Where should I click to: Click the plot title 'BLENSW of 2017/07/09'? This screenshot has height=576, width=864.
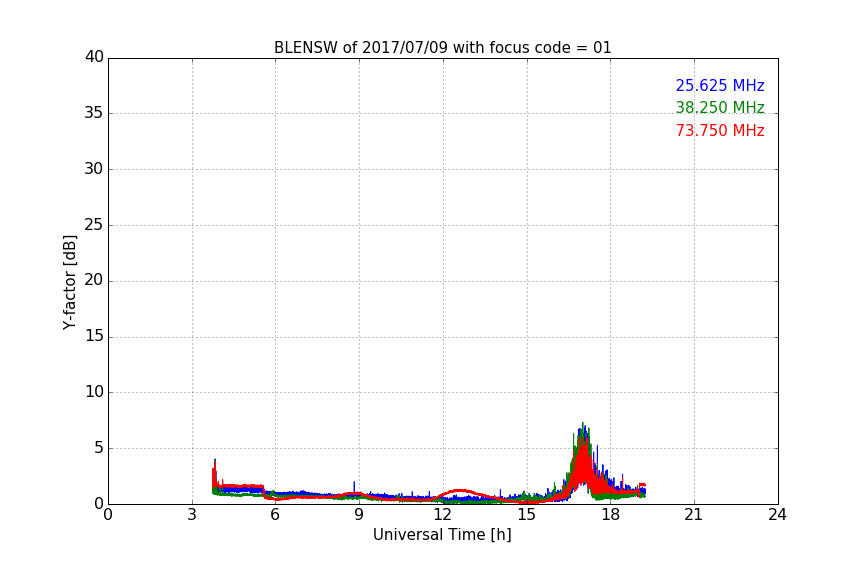442,48
